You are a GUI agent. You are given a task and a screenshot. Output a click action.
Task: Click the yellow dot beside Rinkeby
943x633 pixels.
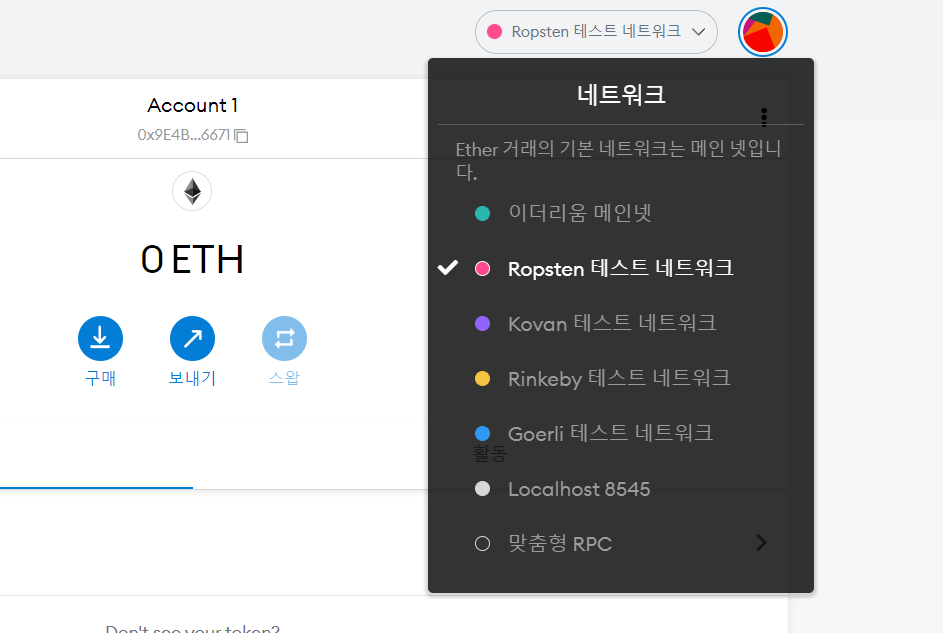(482, 379)
